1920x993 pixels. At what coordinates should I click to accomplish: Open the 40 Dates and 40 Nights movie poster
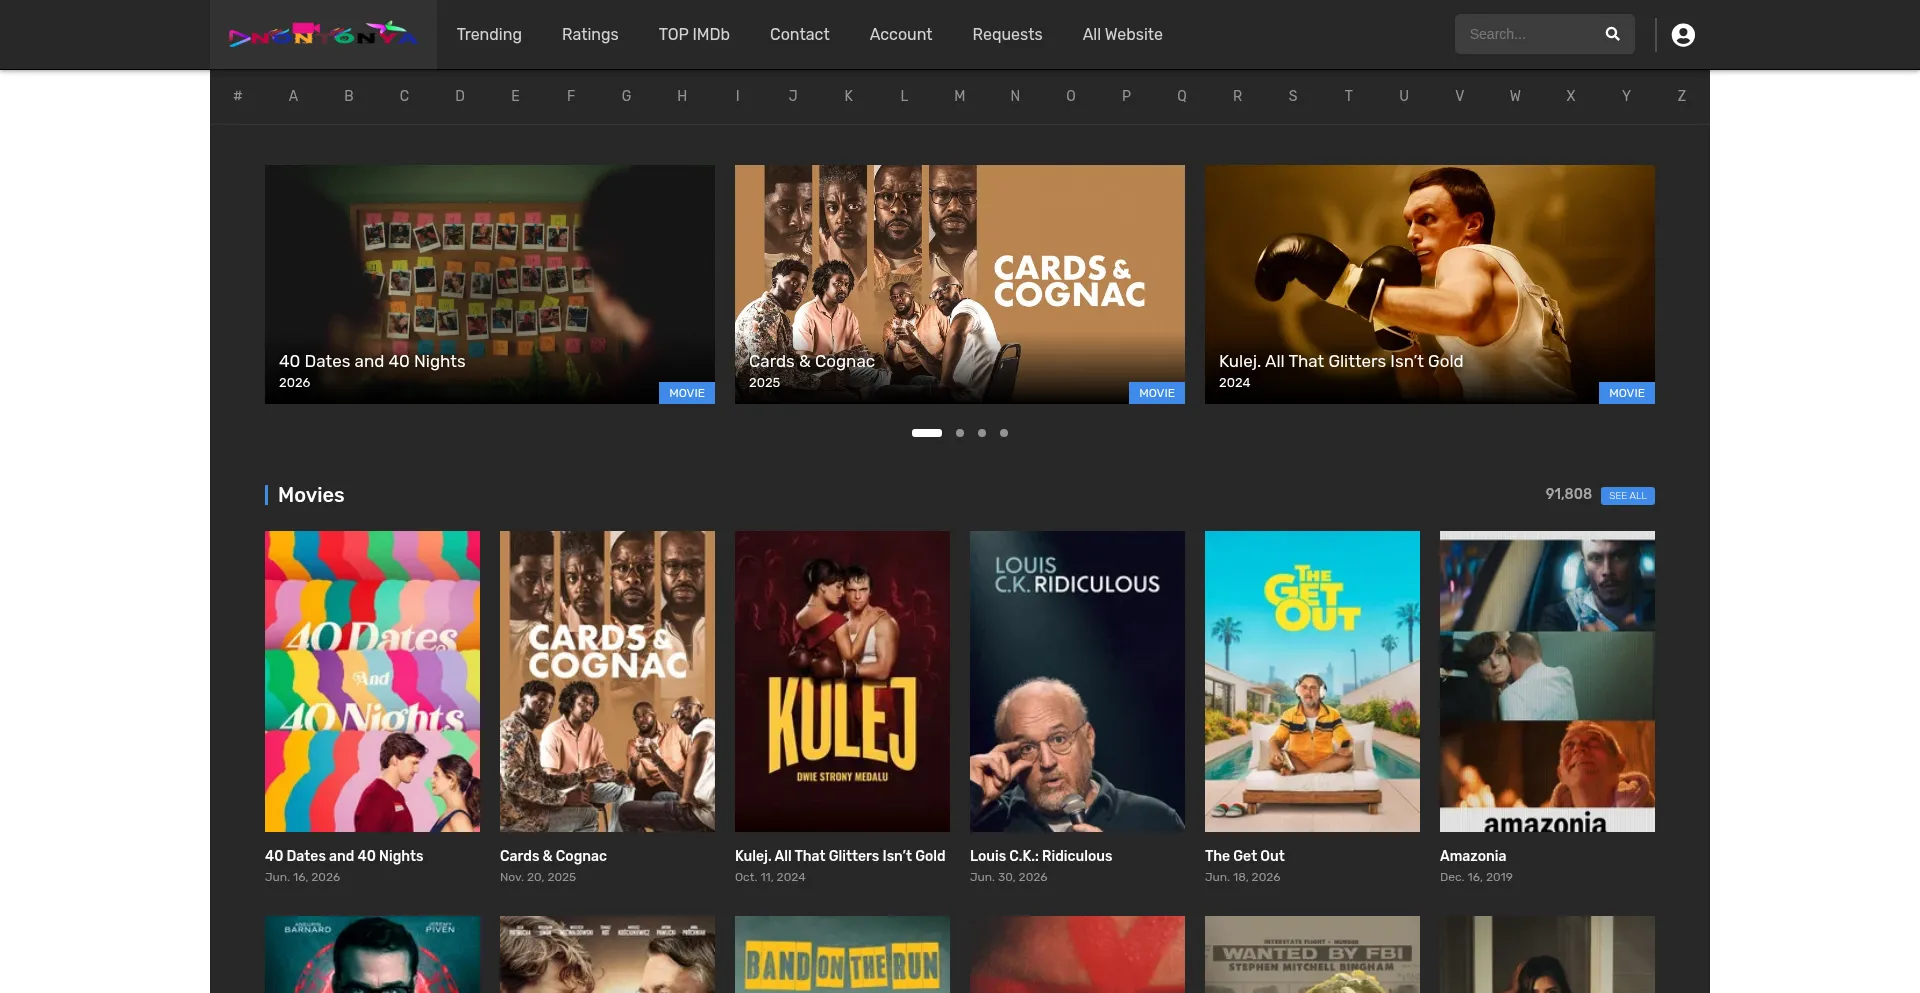point(372,681)
